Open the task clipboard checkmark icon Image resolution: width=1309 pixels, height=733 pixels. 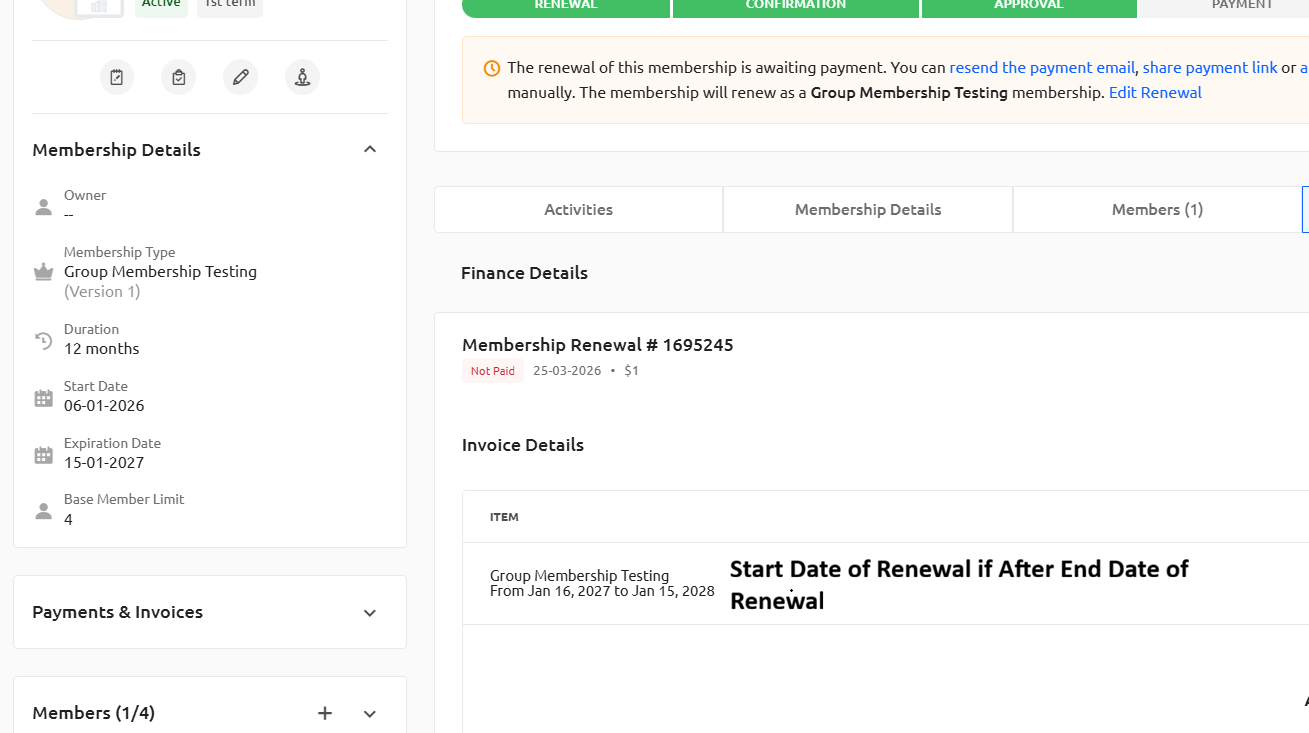179,77
